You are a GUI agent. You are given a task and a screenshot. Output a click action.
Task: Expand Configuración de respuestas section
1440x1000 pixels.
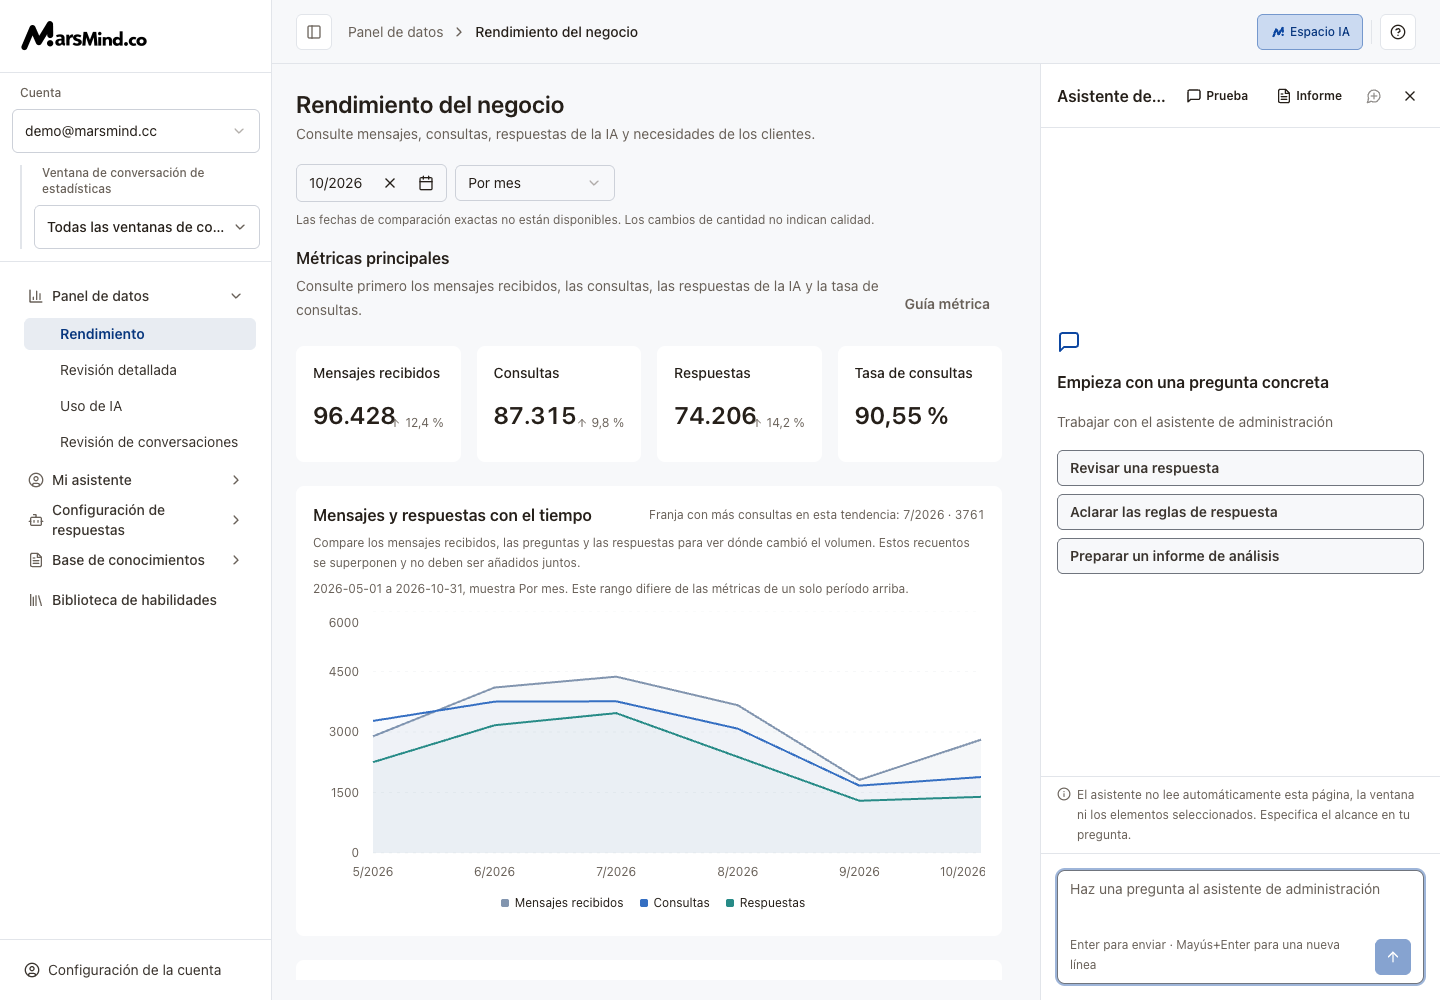pos(236,520)
